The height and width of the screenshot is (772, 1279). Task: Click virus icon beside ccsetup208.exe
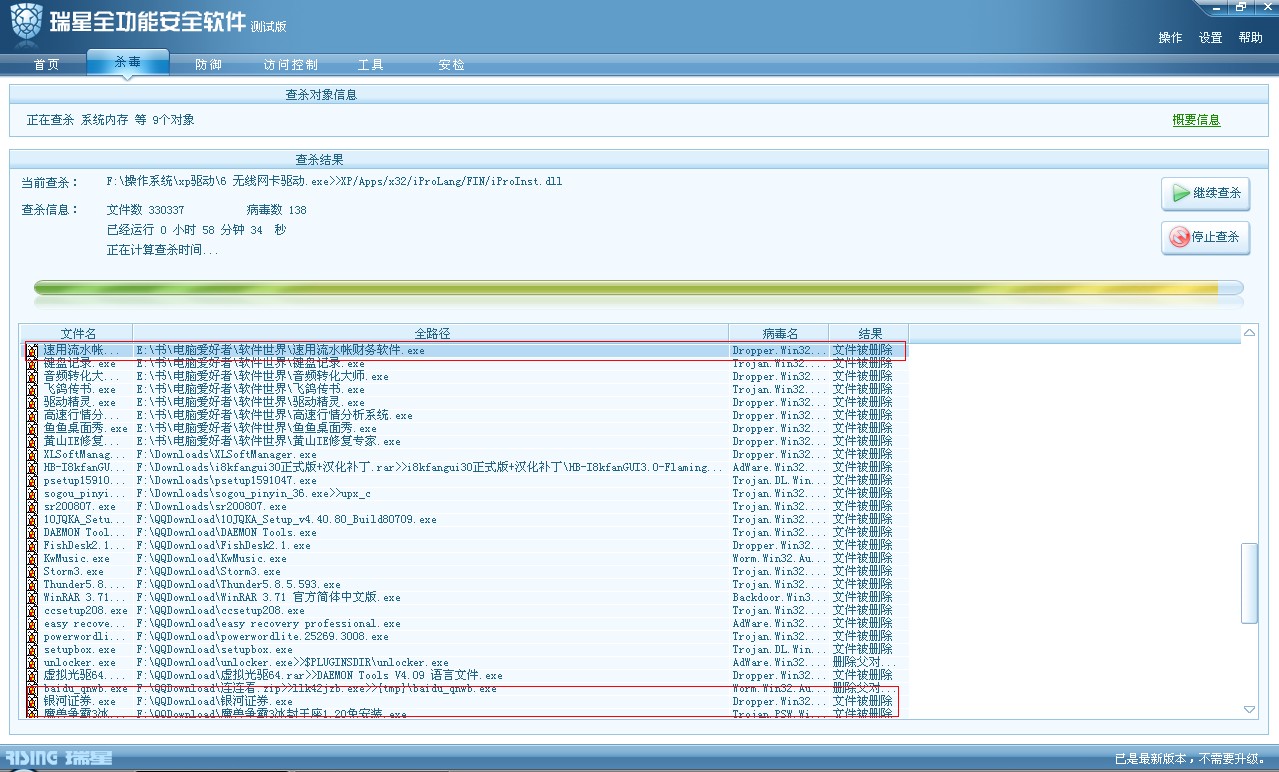click(32, 611)
